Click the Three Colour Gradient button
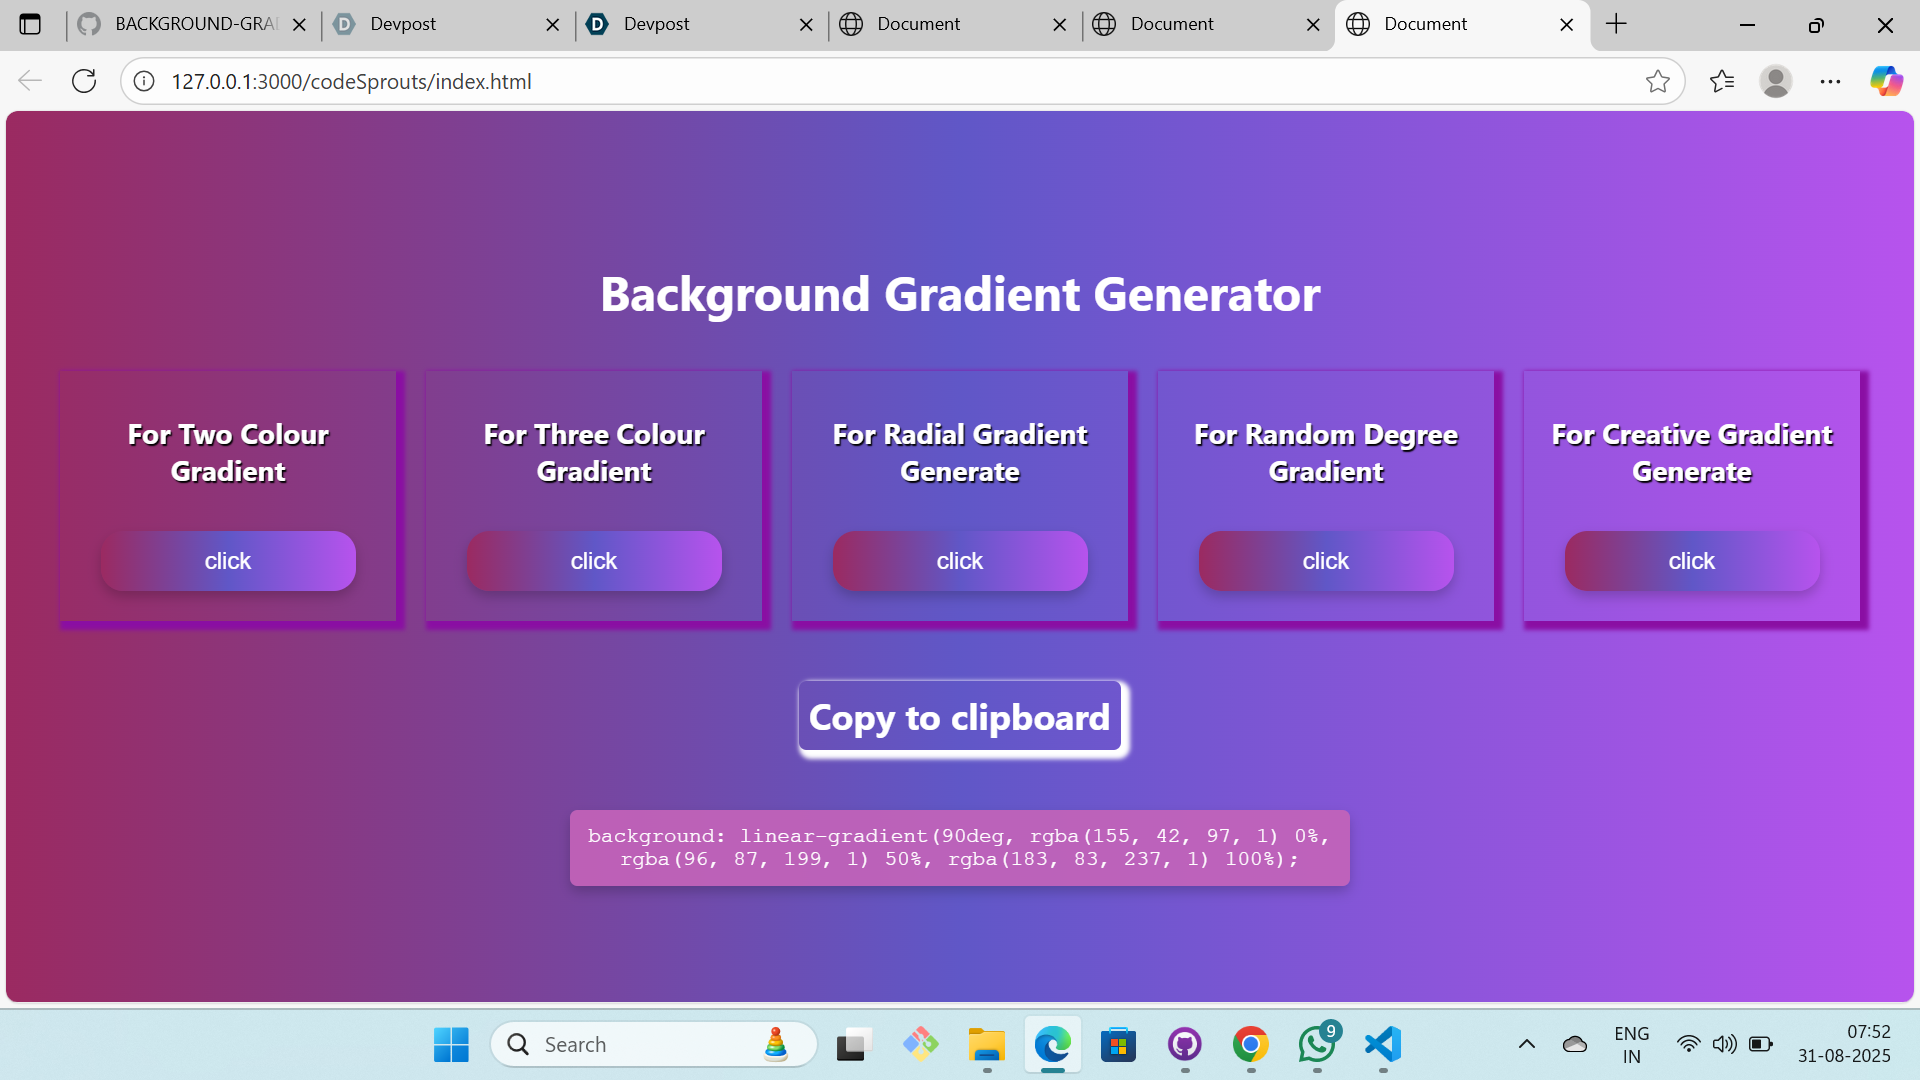This screenshot has height=1080, width=1920. click(594, 561)
